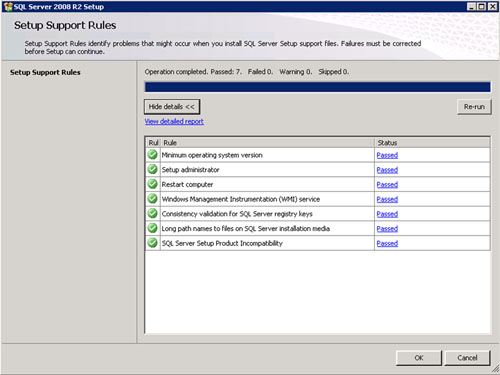This screenshot has height=375, width=500.
Task: Click the green check icon for WMI service rule
Action: (x=153, y=199)
